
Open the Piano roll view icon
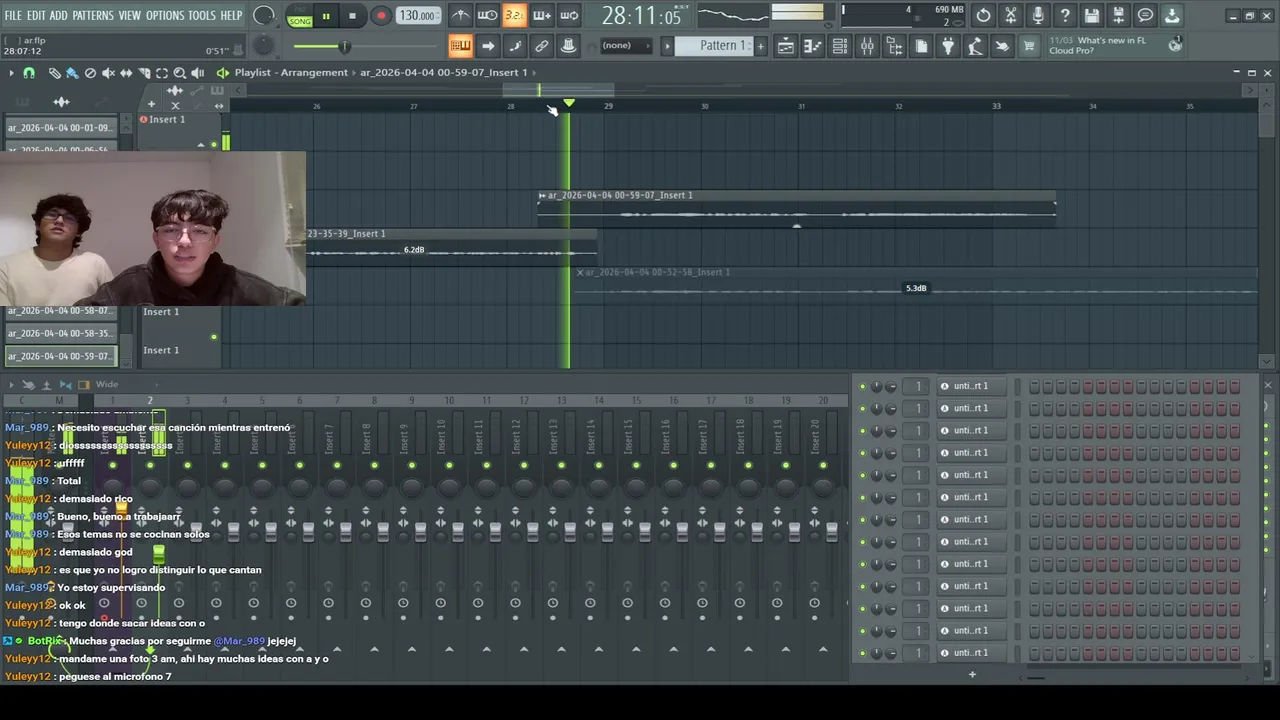point(813,46)
